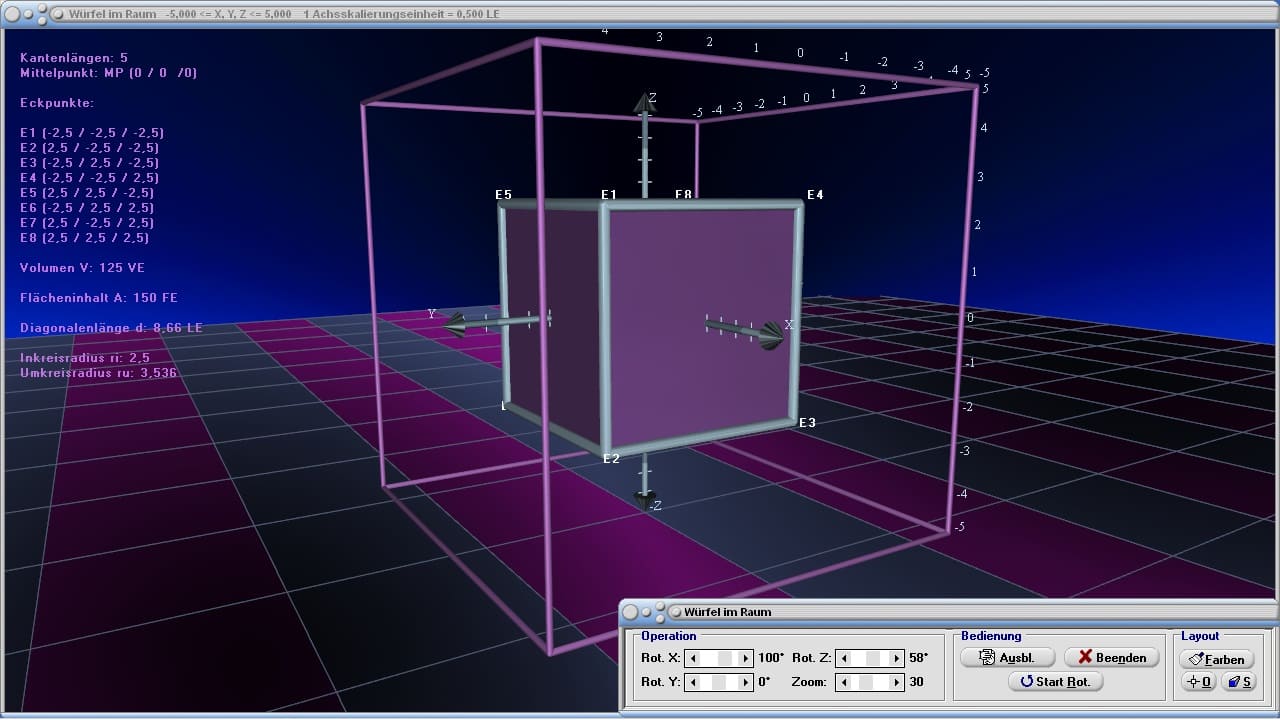The width and height of the screenshot is (1280, 720).
Task: Click the 'Volumen V: 125 VE' text
Action: pyautogui.click(x=83, y=268)
